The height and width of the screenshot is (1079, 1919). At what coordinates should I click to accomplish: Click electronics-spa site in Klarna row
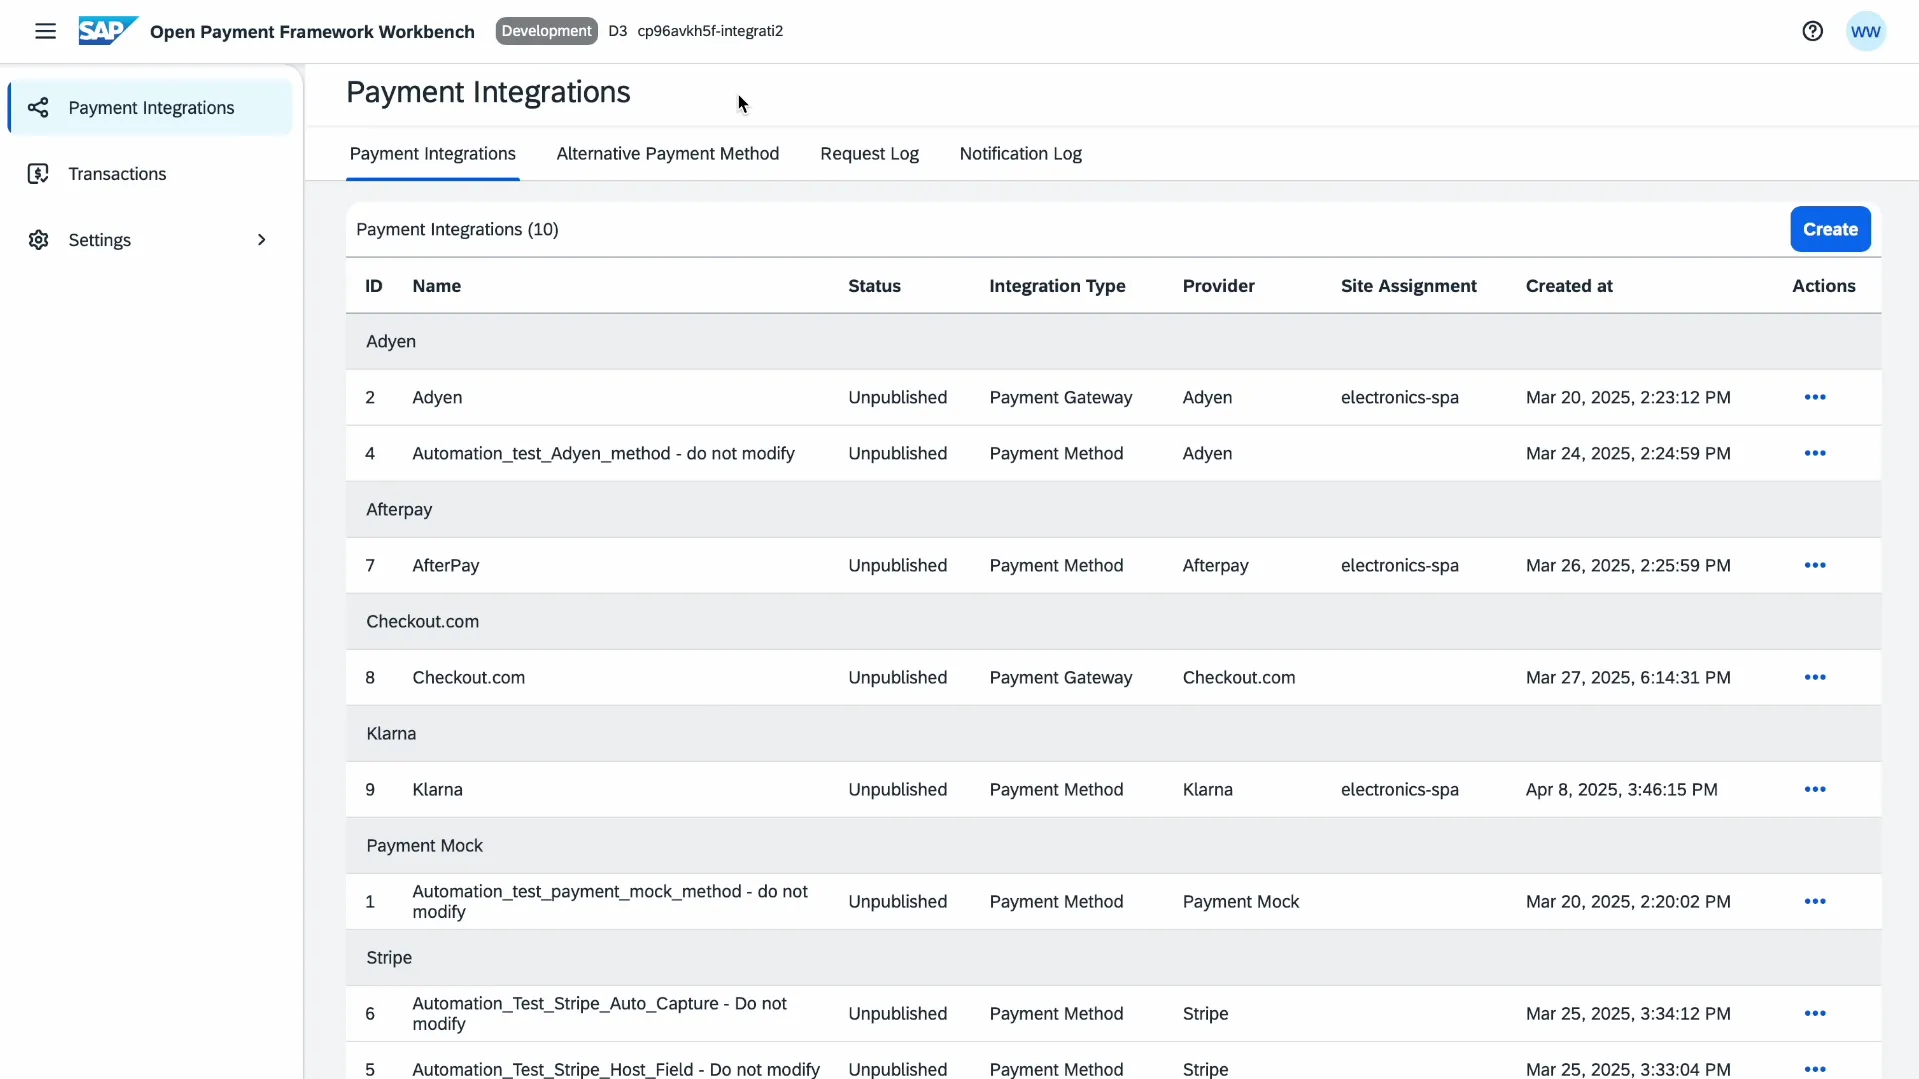[1399, 789]
